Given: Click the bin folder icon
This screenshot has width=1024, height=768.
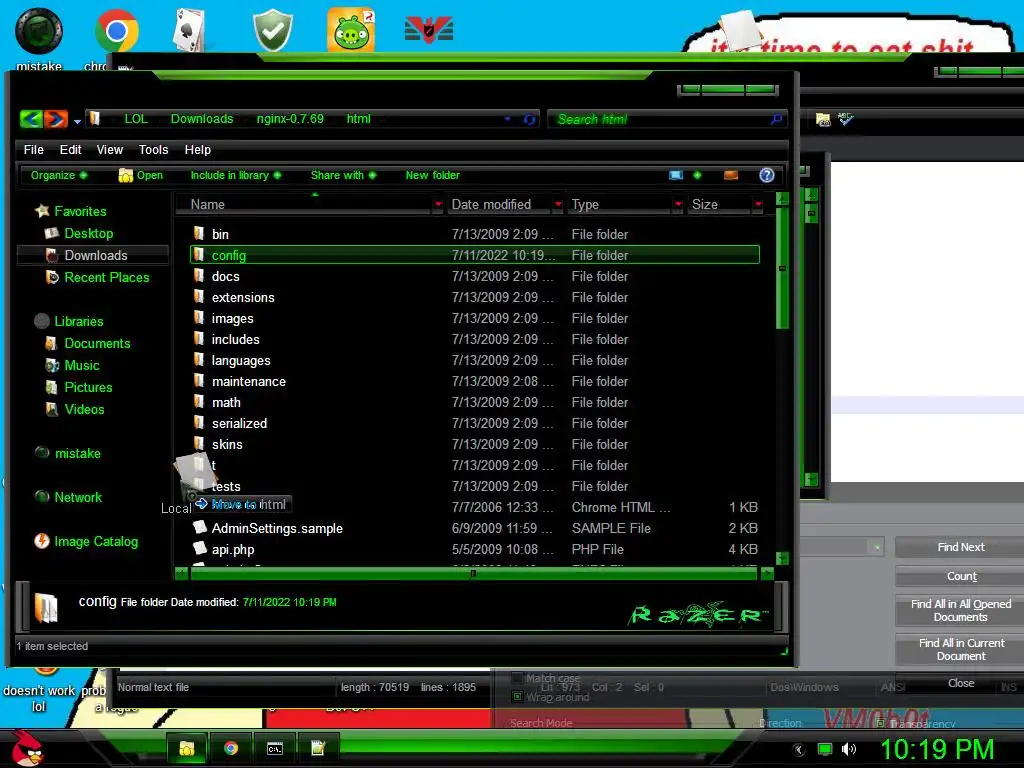Looking at the screenshot, I should pyautogui.click(x=199, y=233).
